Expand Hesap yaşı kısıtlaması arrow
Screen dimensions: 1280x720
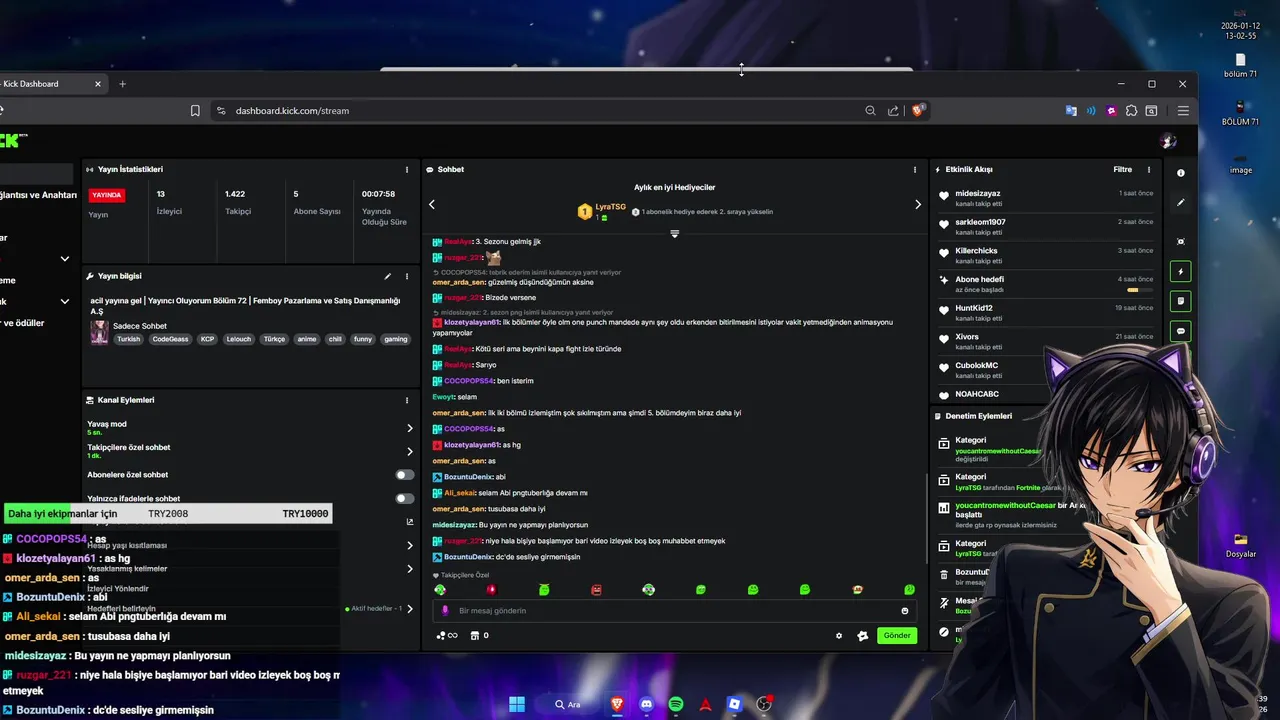[x=410, y=546]
